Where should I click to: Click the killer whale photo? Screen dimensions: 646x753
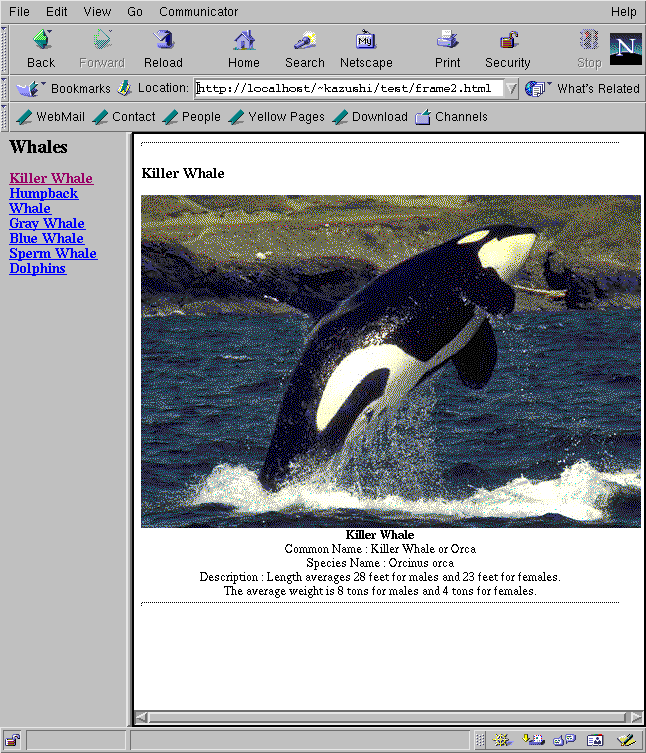390,361
